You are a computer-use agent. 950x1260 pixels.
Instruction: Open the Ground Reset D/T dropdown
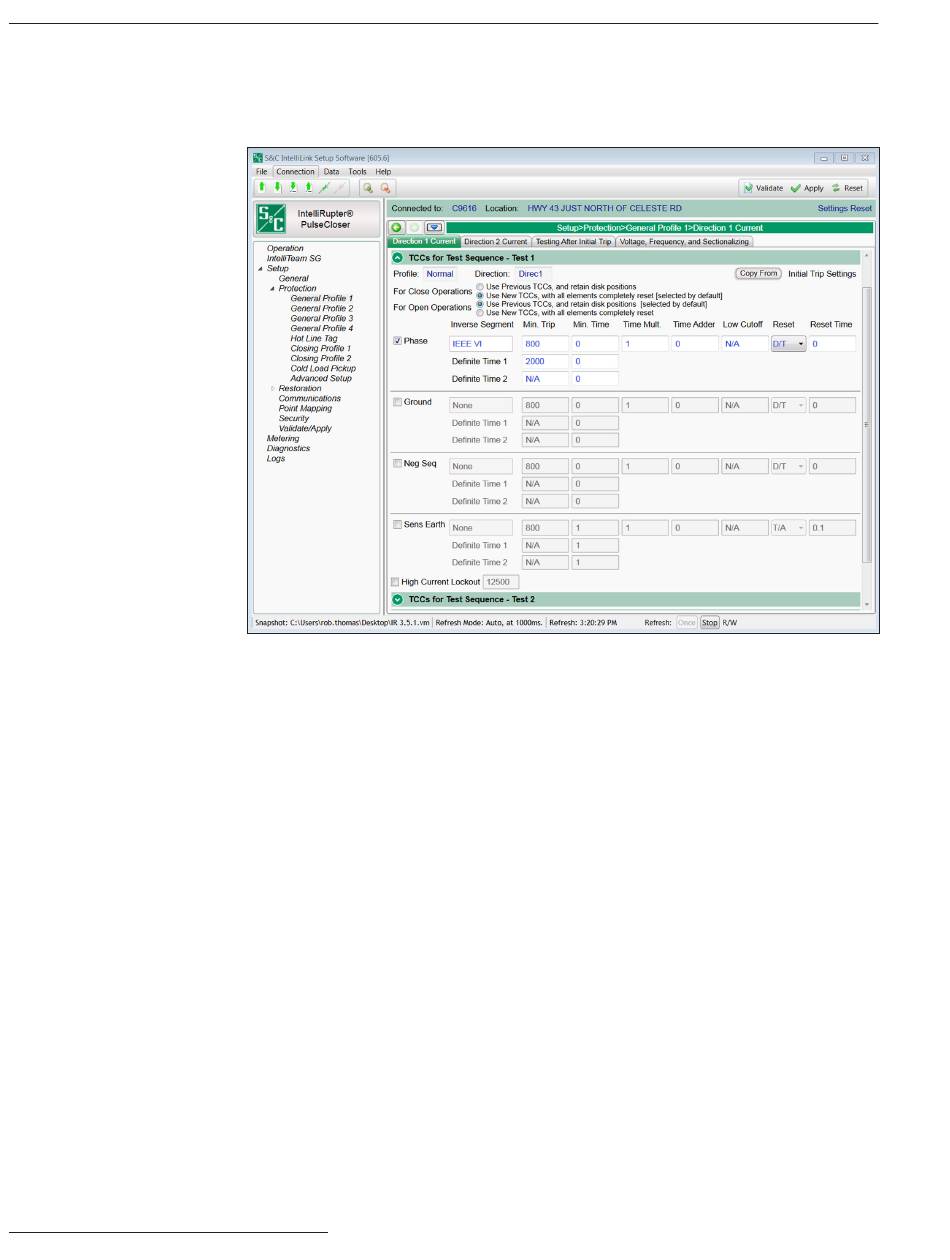click(x=788, y=405)
